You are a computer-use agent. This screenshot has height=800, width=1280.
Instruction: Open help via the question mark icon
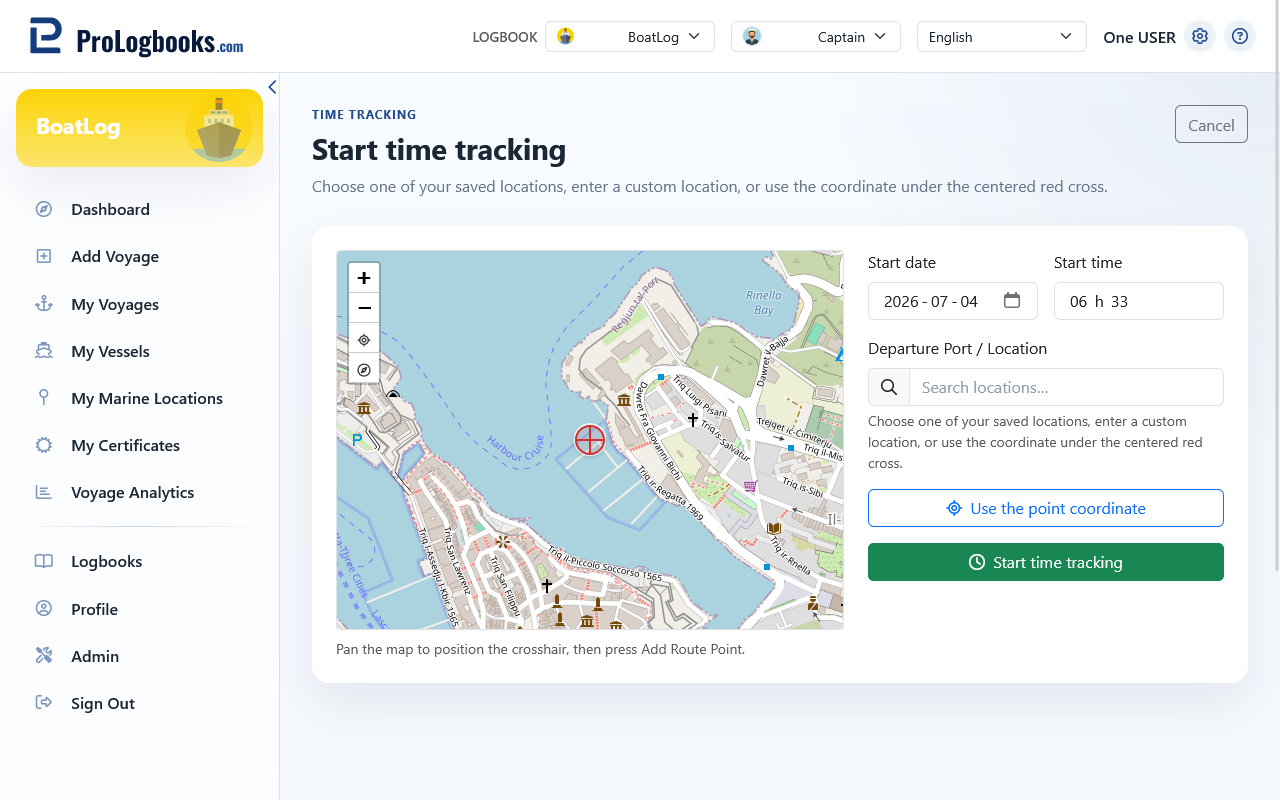1240,37
